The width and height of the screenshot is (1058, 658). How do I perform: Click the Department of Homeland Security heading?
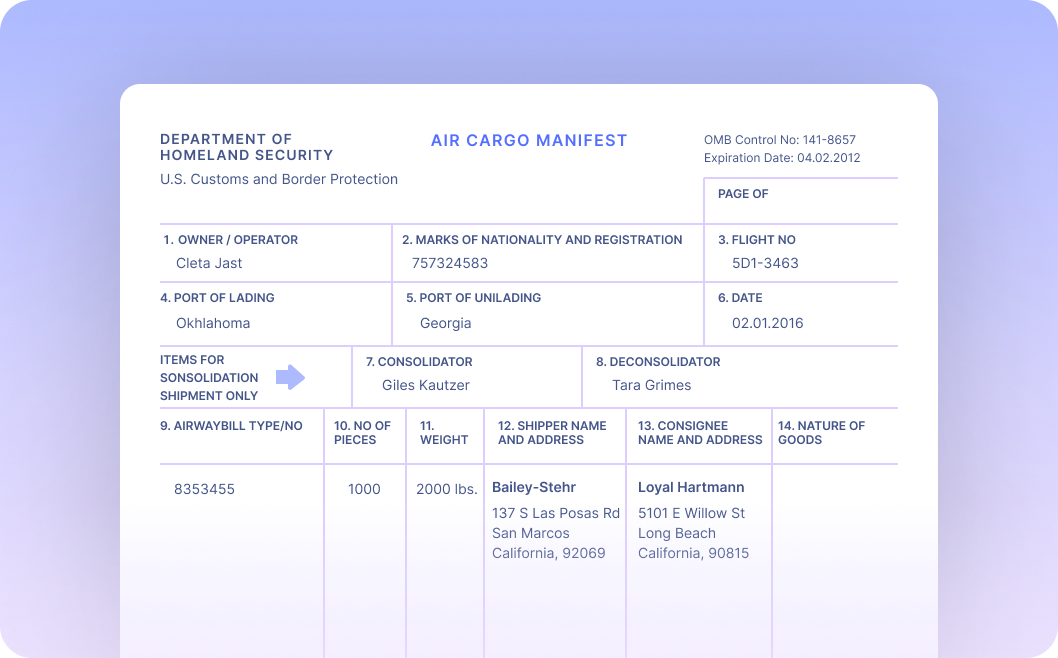tap(225, 146)
